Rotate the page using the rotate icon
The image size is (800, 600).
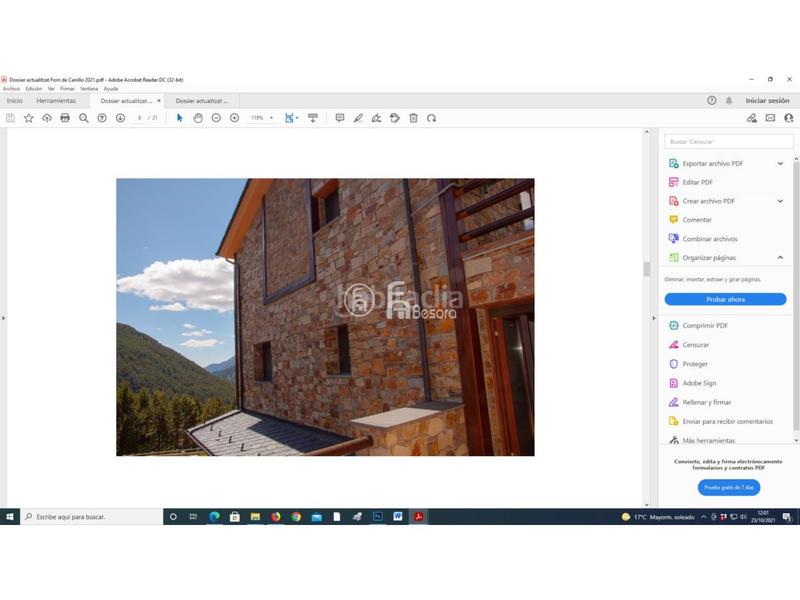click(431, 118)
